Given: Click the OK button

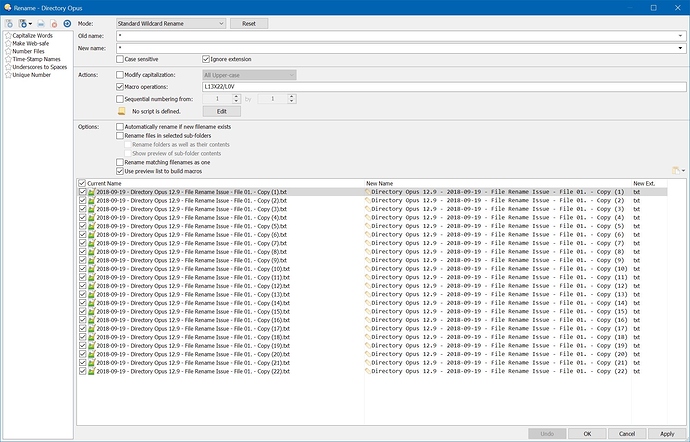Looking at the screenshot, I should (x=587, y=434).
